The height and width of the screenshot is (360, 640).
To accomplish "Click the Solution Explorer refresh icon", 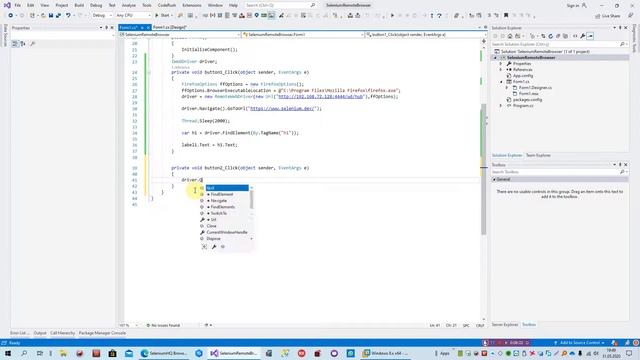I will 550,36.
